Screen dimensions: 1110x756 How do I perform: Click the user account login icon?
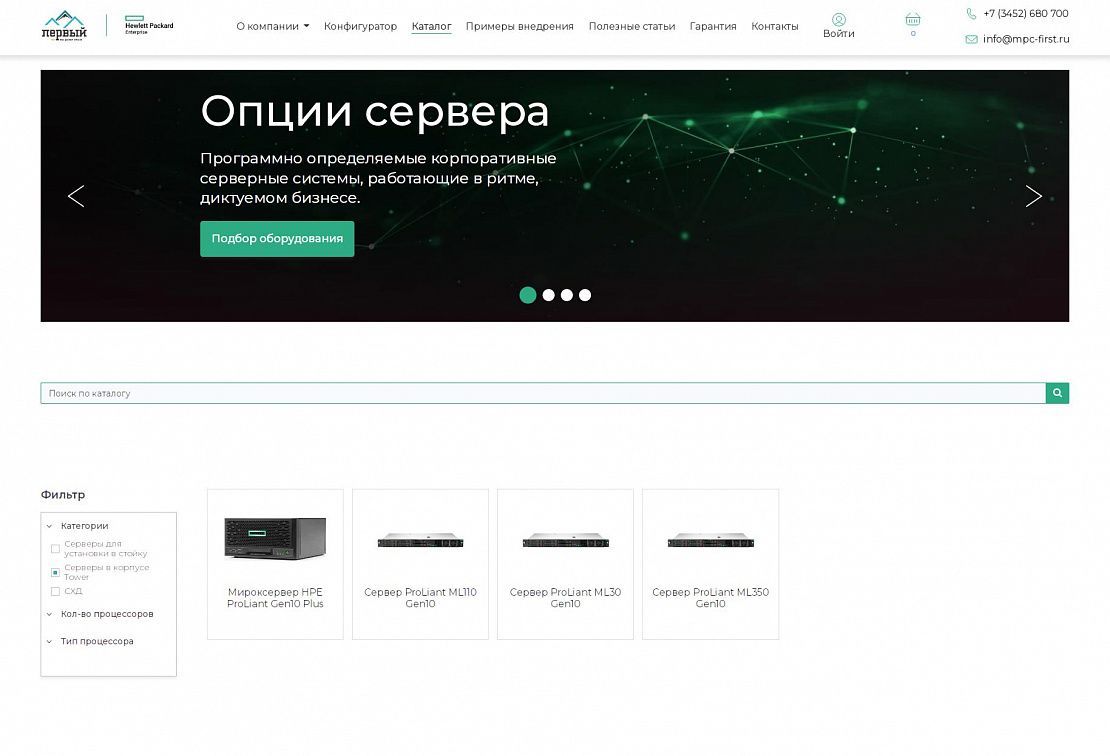(838, 20)
